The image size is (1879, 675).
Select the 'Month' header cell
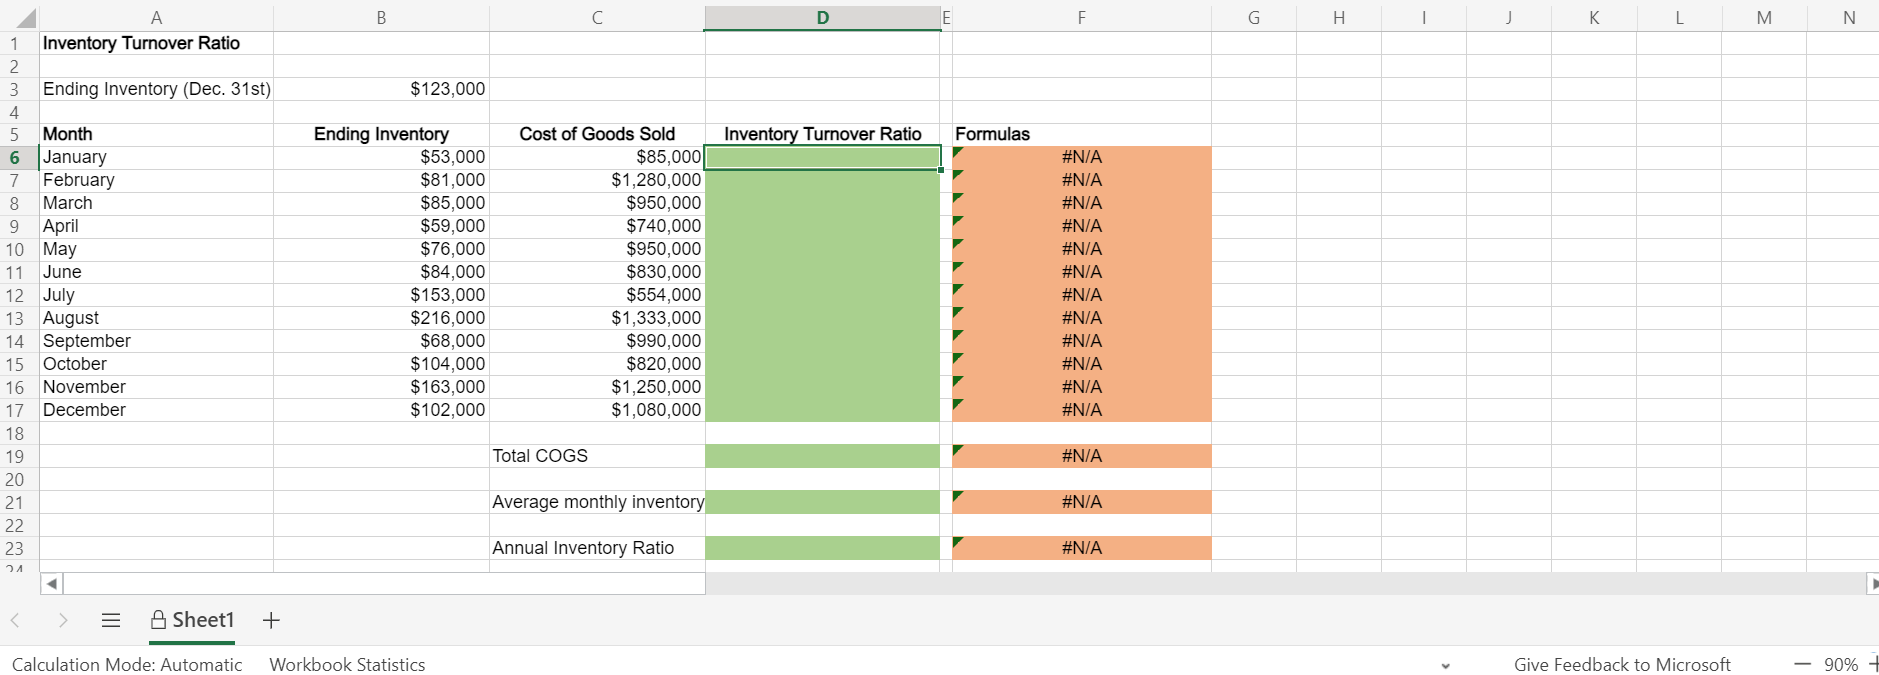click(156, 134)
